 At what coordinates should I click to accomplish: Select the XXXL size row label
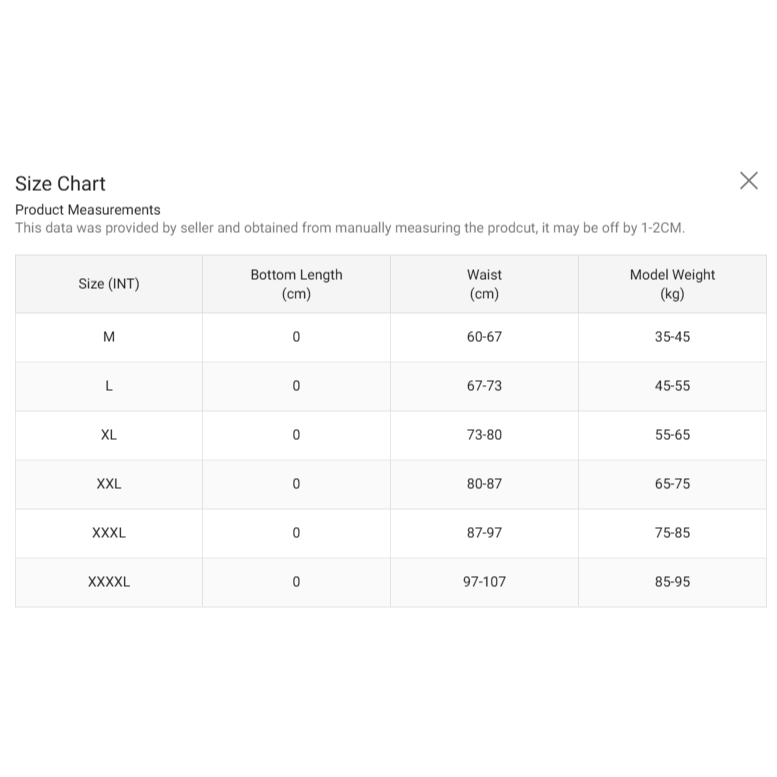109,533
